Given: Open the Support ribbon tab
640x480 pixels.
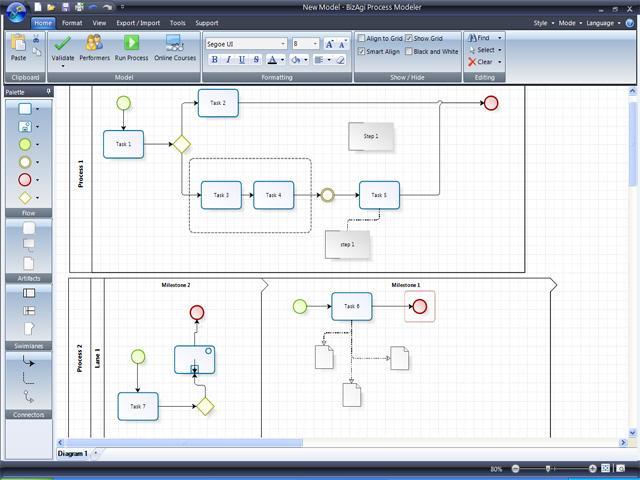Looking at the screenshot, I should point(207,23).
